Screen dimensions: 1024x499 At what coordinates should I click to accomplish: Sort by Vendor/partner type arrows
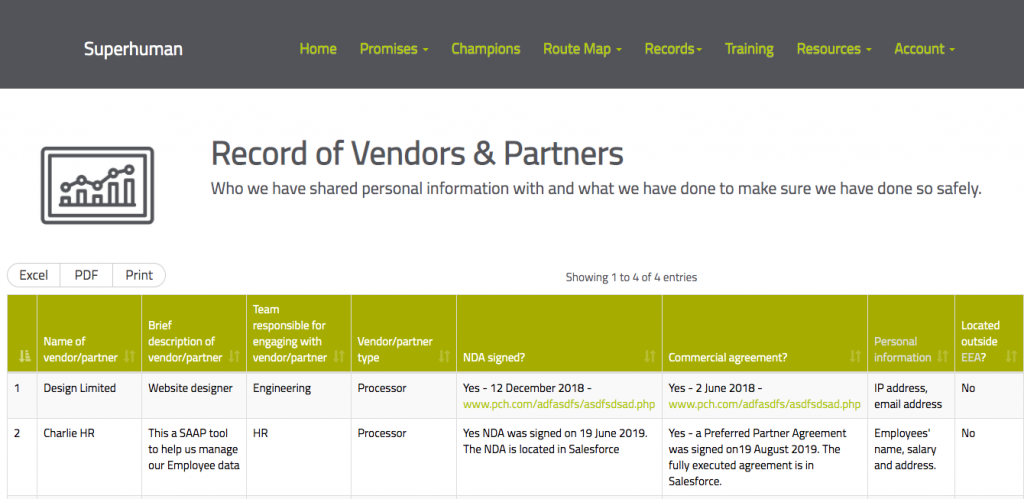pyautogui.click(x=444, y=357)
